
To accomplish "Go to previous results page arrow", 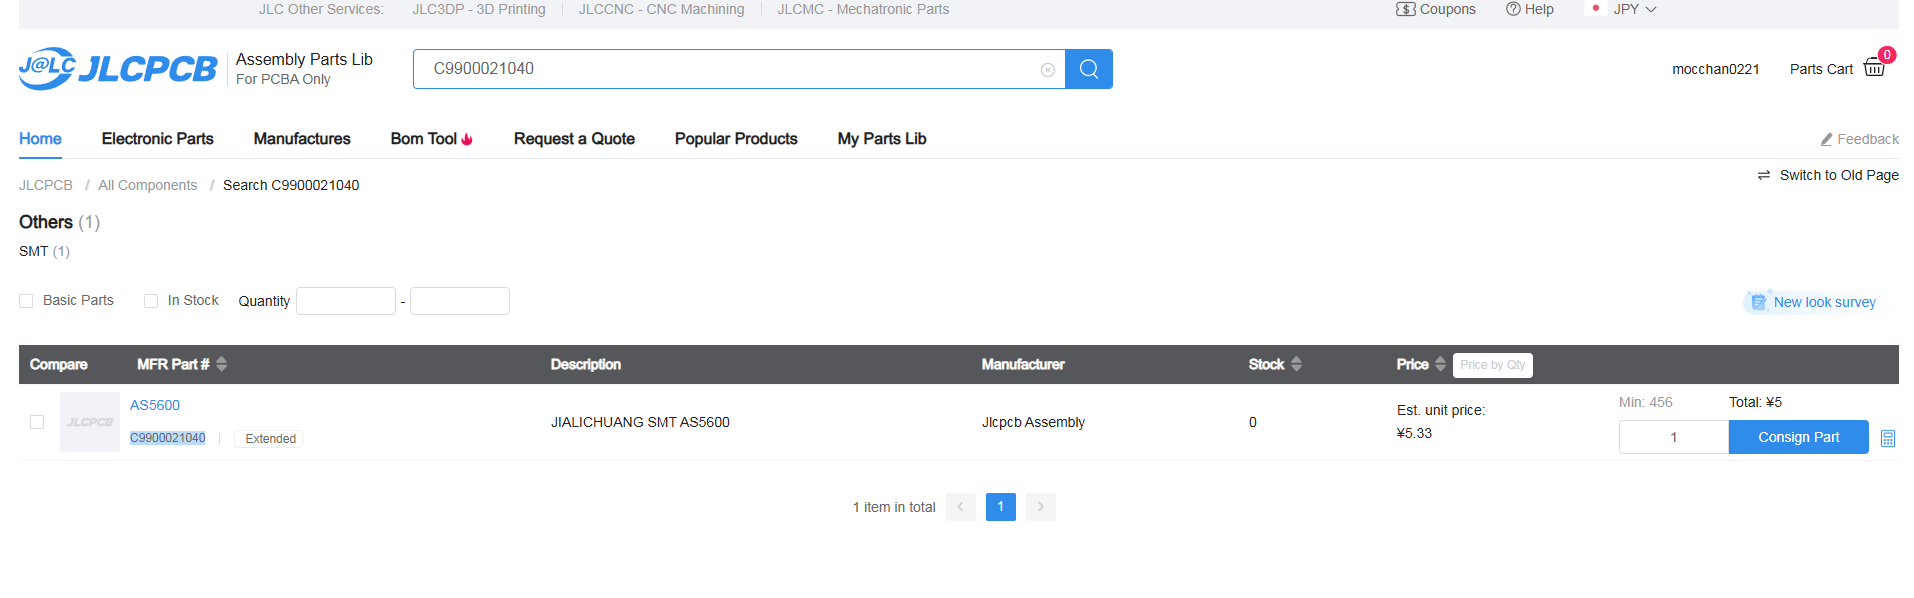I will [x=961, y=507].
